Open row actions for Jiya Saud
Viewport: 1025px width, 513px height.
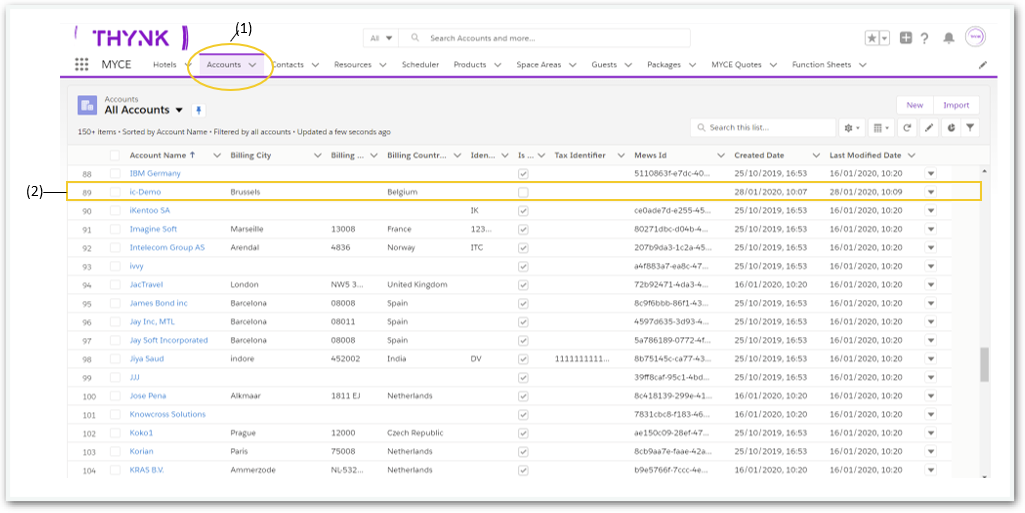coord(931,359)
